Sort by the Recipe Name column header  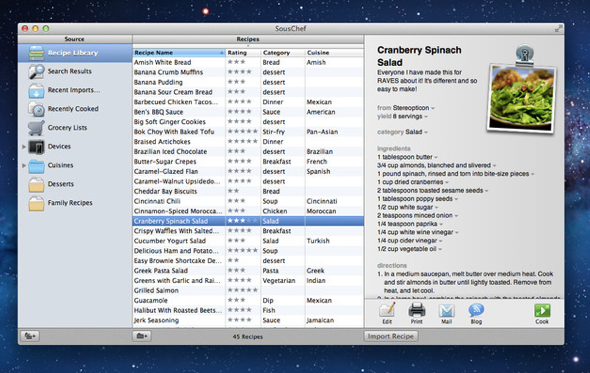click(179, 53)
